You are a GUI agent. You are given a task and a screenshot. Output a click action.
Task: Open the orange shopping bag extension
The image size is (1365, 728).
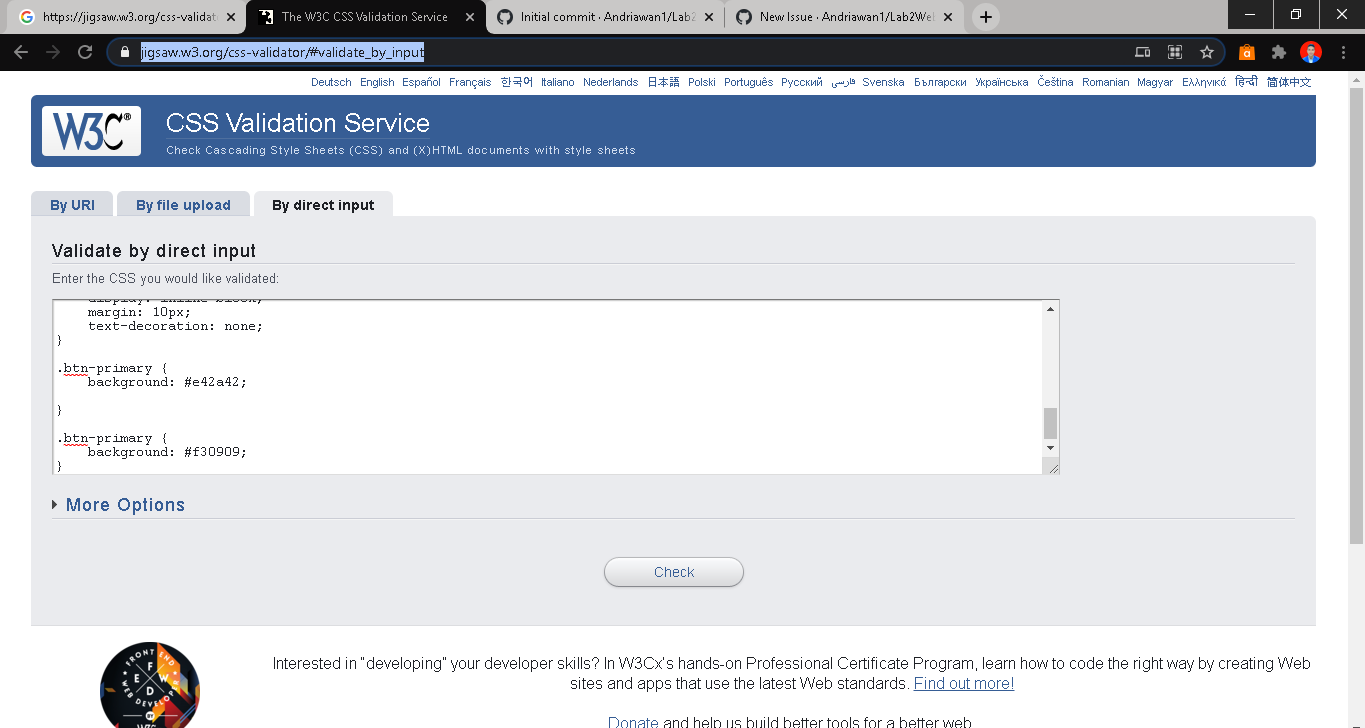coord(1246,52)
